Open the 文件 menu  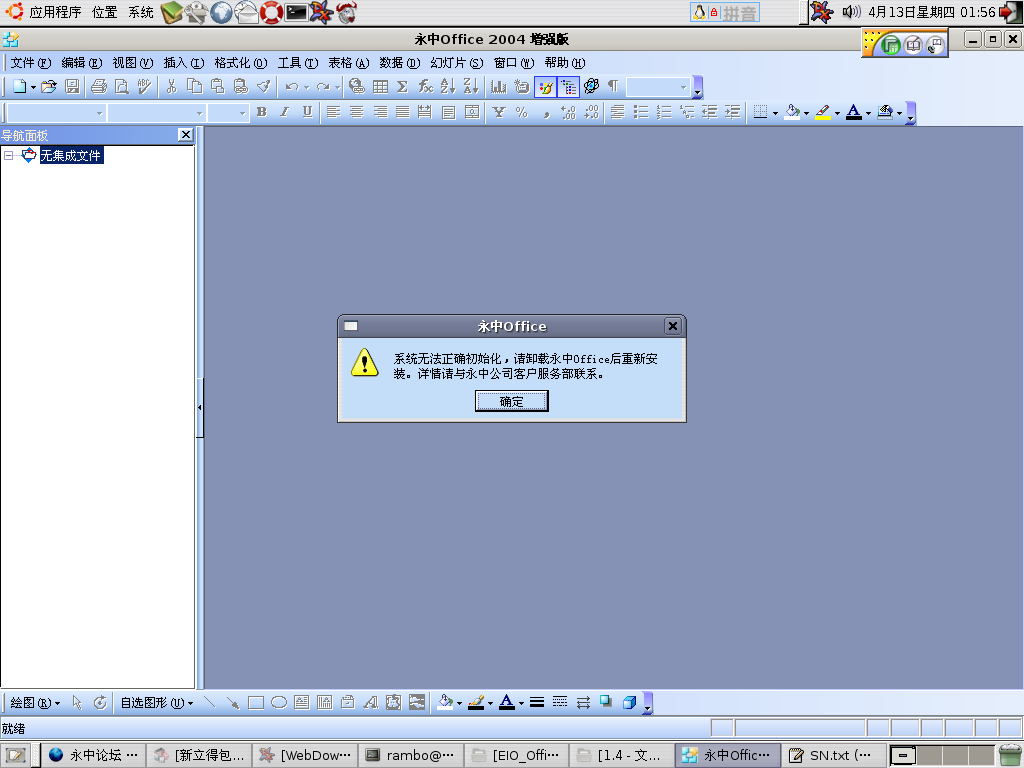tap(30, 63)
